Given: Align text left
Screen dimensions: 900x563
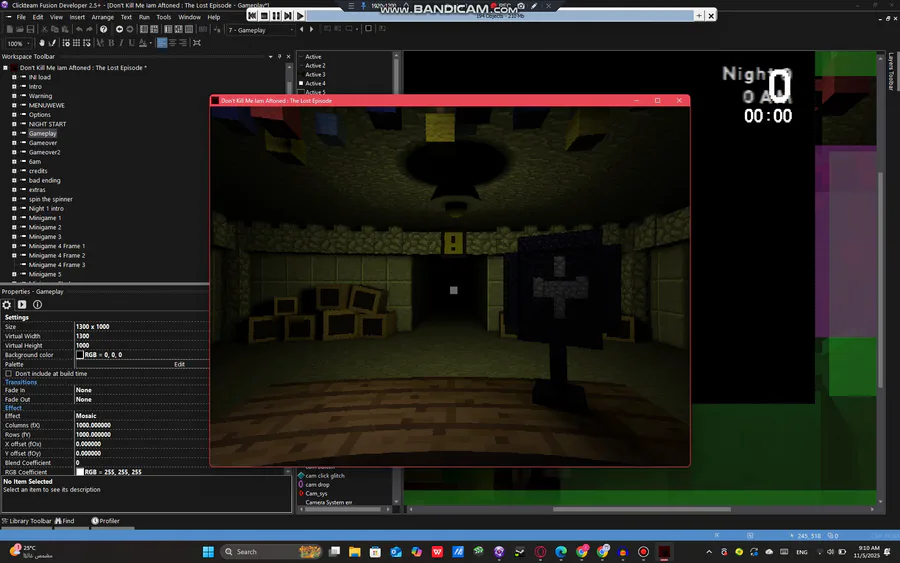Looking at the screenshot, I should tap(162, 43).
